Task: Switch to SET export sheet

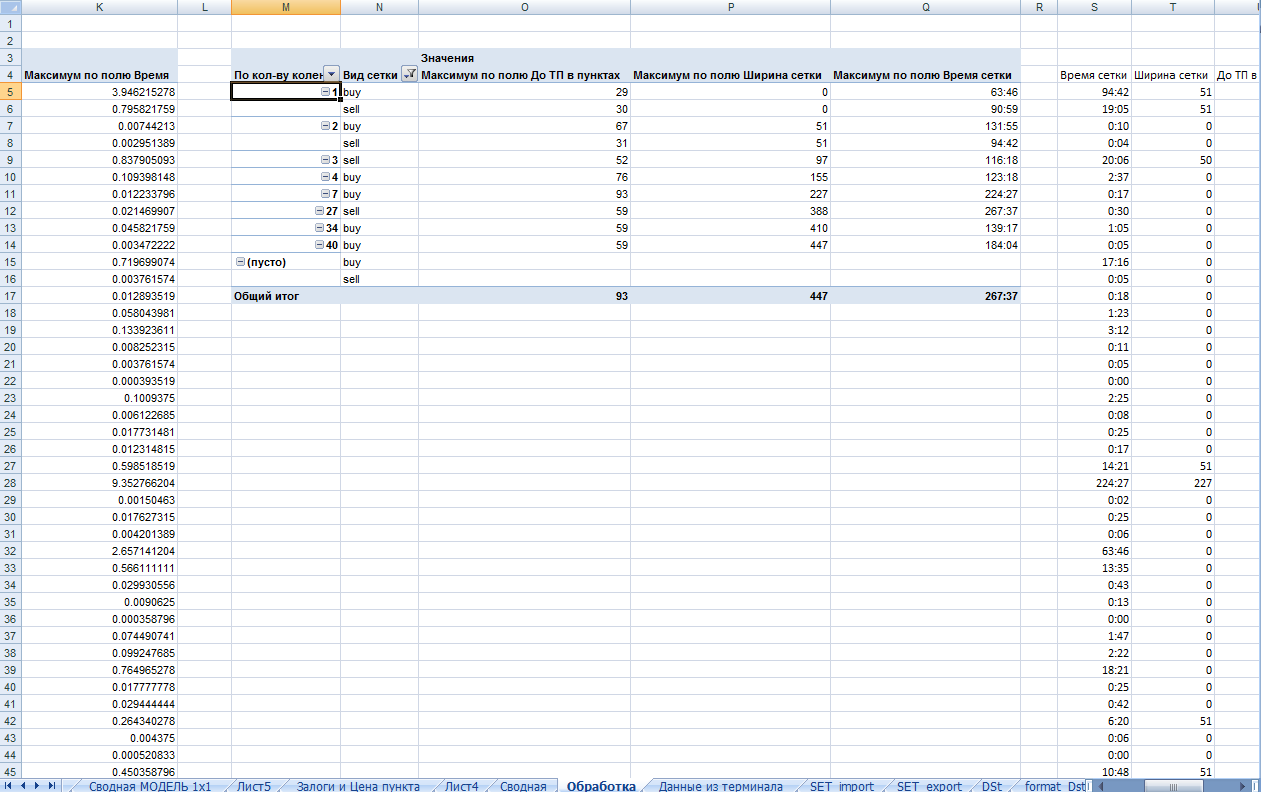Action: pos(929,786)
